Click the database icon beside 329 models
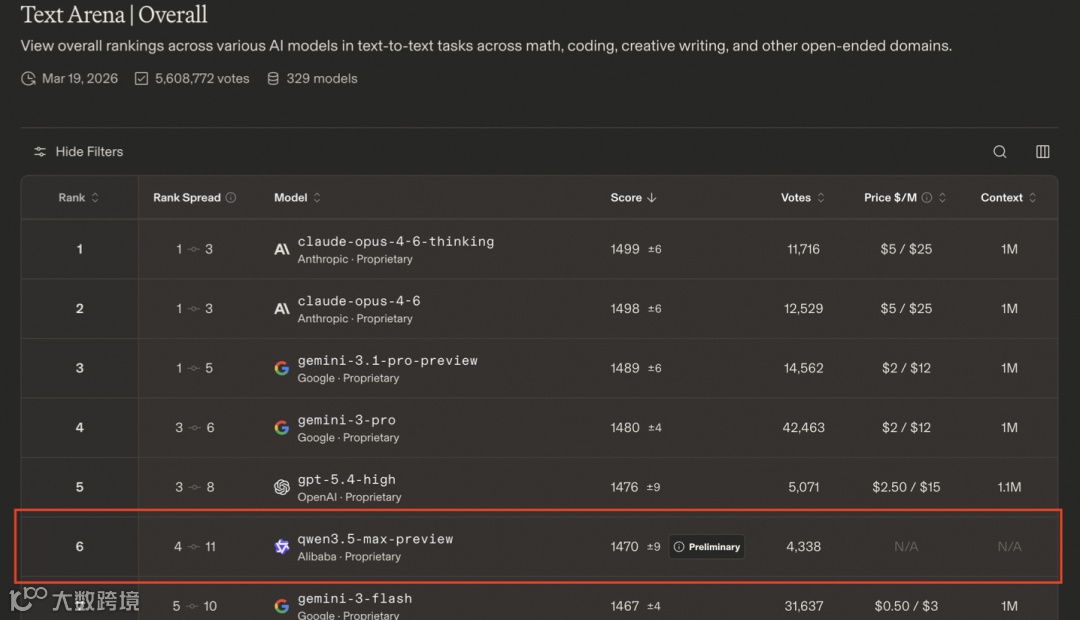Viewport: 1080px width, 620px height. [x=273, y=79]
